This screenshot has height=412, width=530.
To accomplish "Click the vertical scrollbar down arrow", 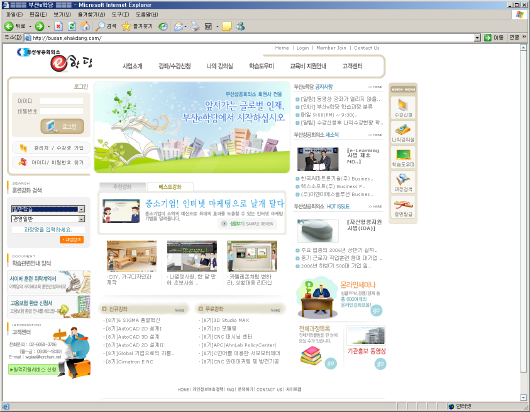I will pos(523,397).
